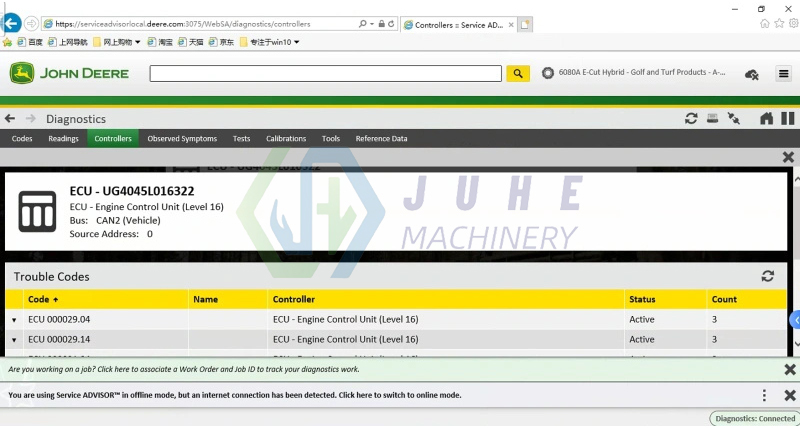Go to home using house icon
Image resolution: width=800 pixels, height=428 pixels.
click(766, 119)
